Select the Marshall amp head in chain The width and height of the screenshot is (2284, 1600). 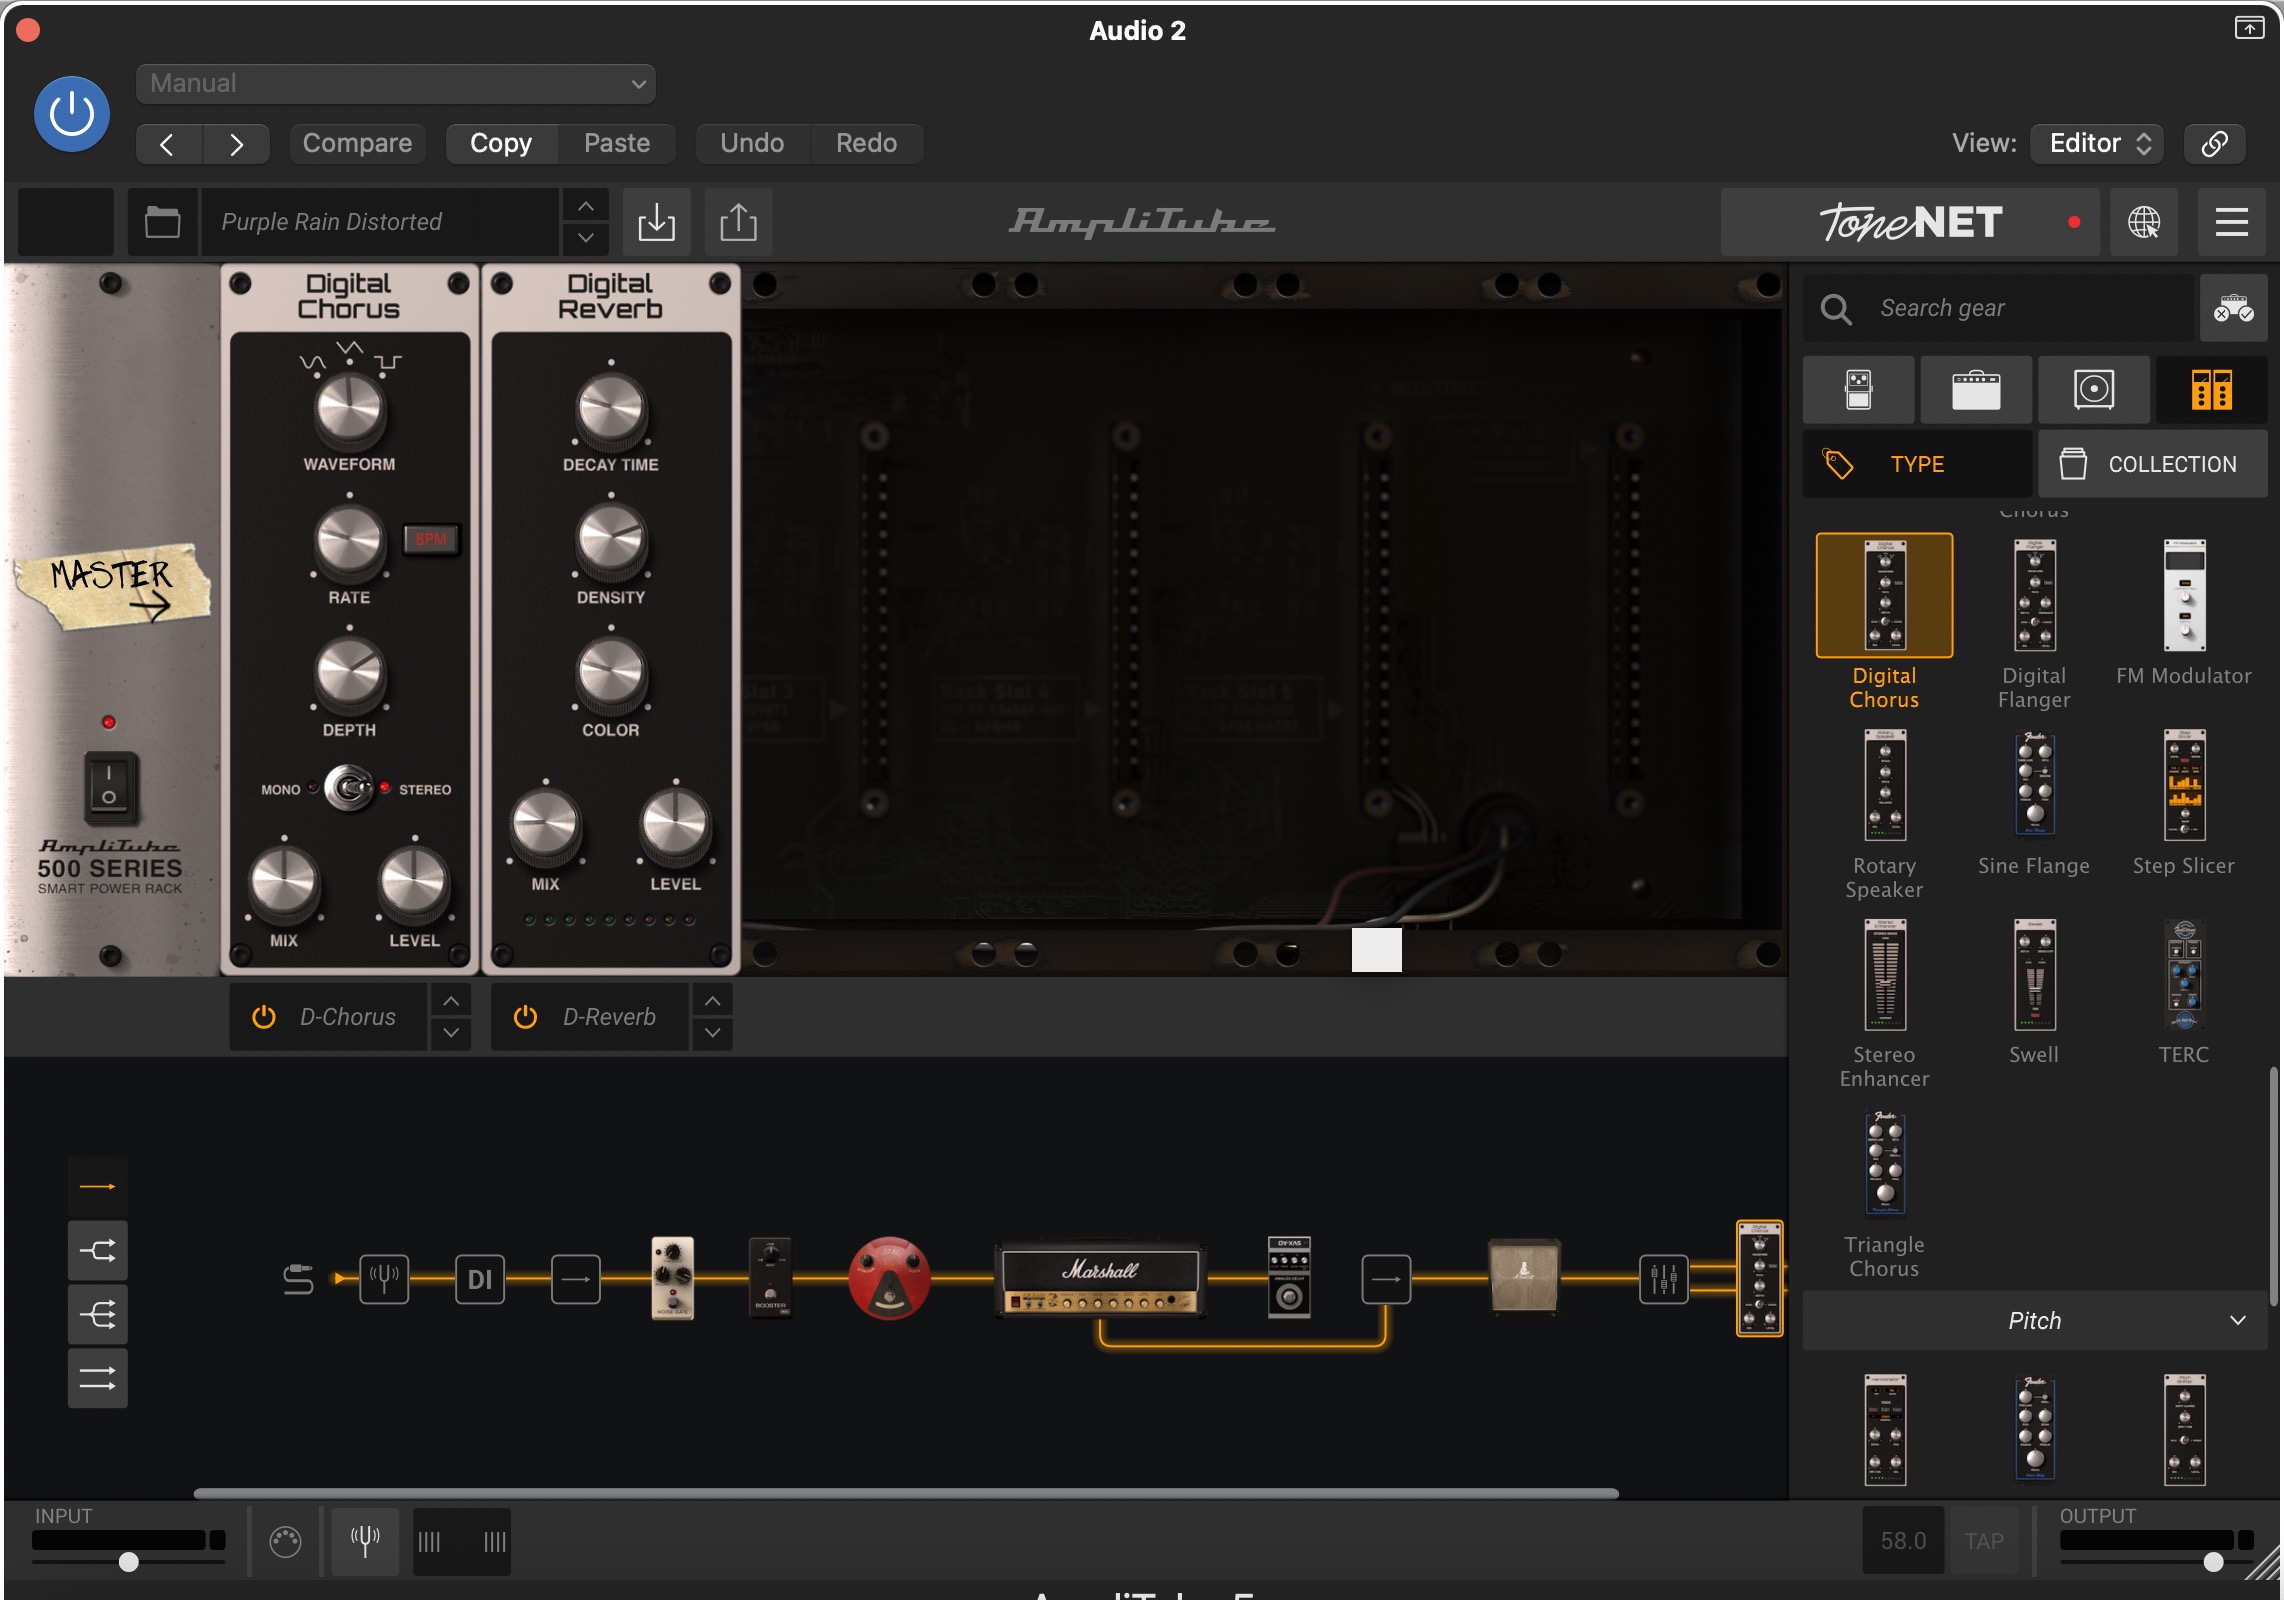[x=1099, y=1279]
